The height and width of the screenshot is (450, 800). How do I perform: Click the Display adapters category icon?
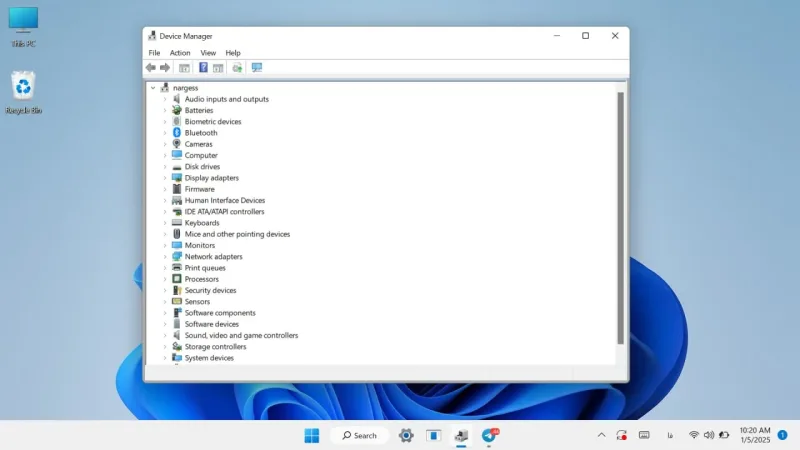[x=177, y=178]
